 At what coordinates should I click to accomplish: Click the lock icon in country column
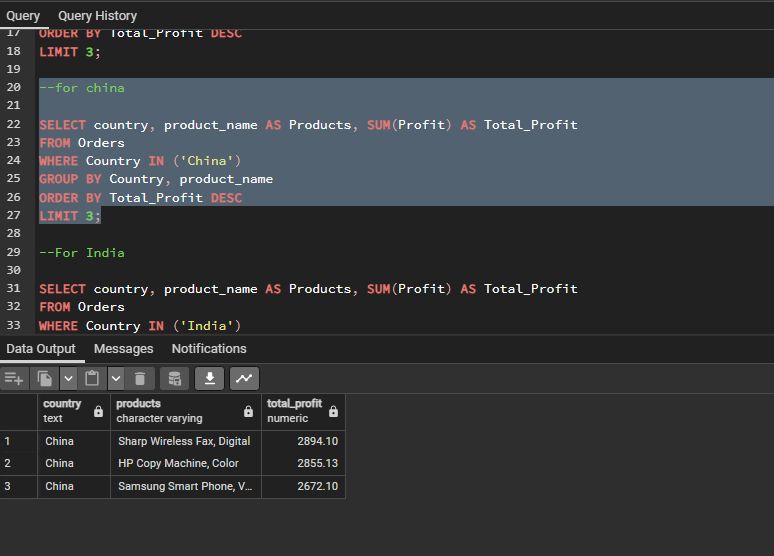click(x=98, y=411)
